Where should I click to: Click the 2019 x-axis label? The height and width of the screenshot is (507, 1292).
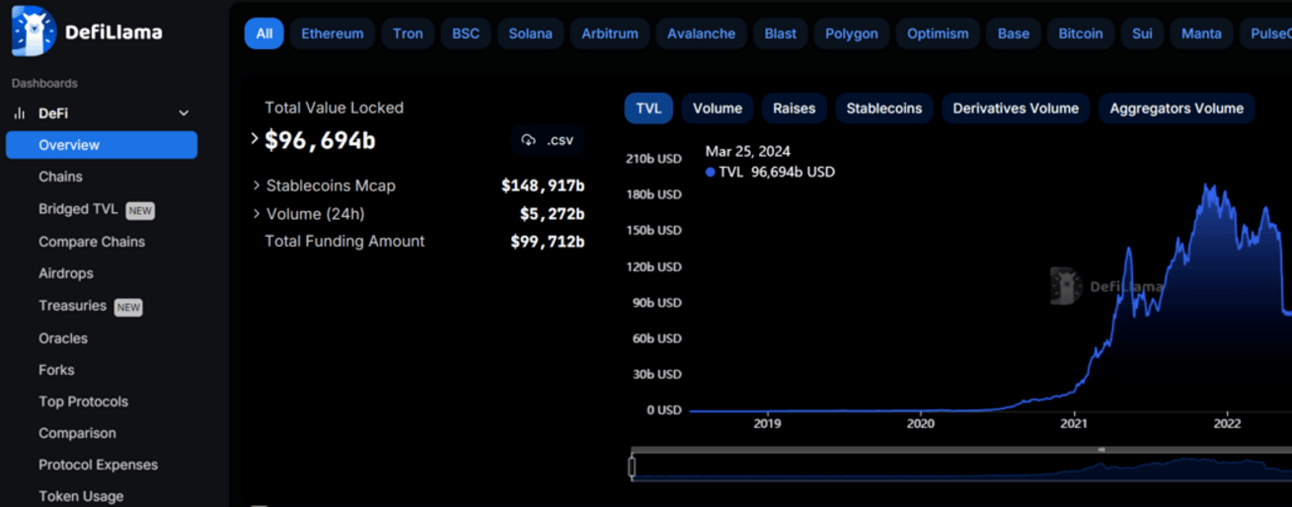pos(767,423)
